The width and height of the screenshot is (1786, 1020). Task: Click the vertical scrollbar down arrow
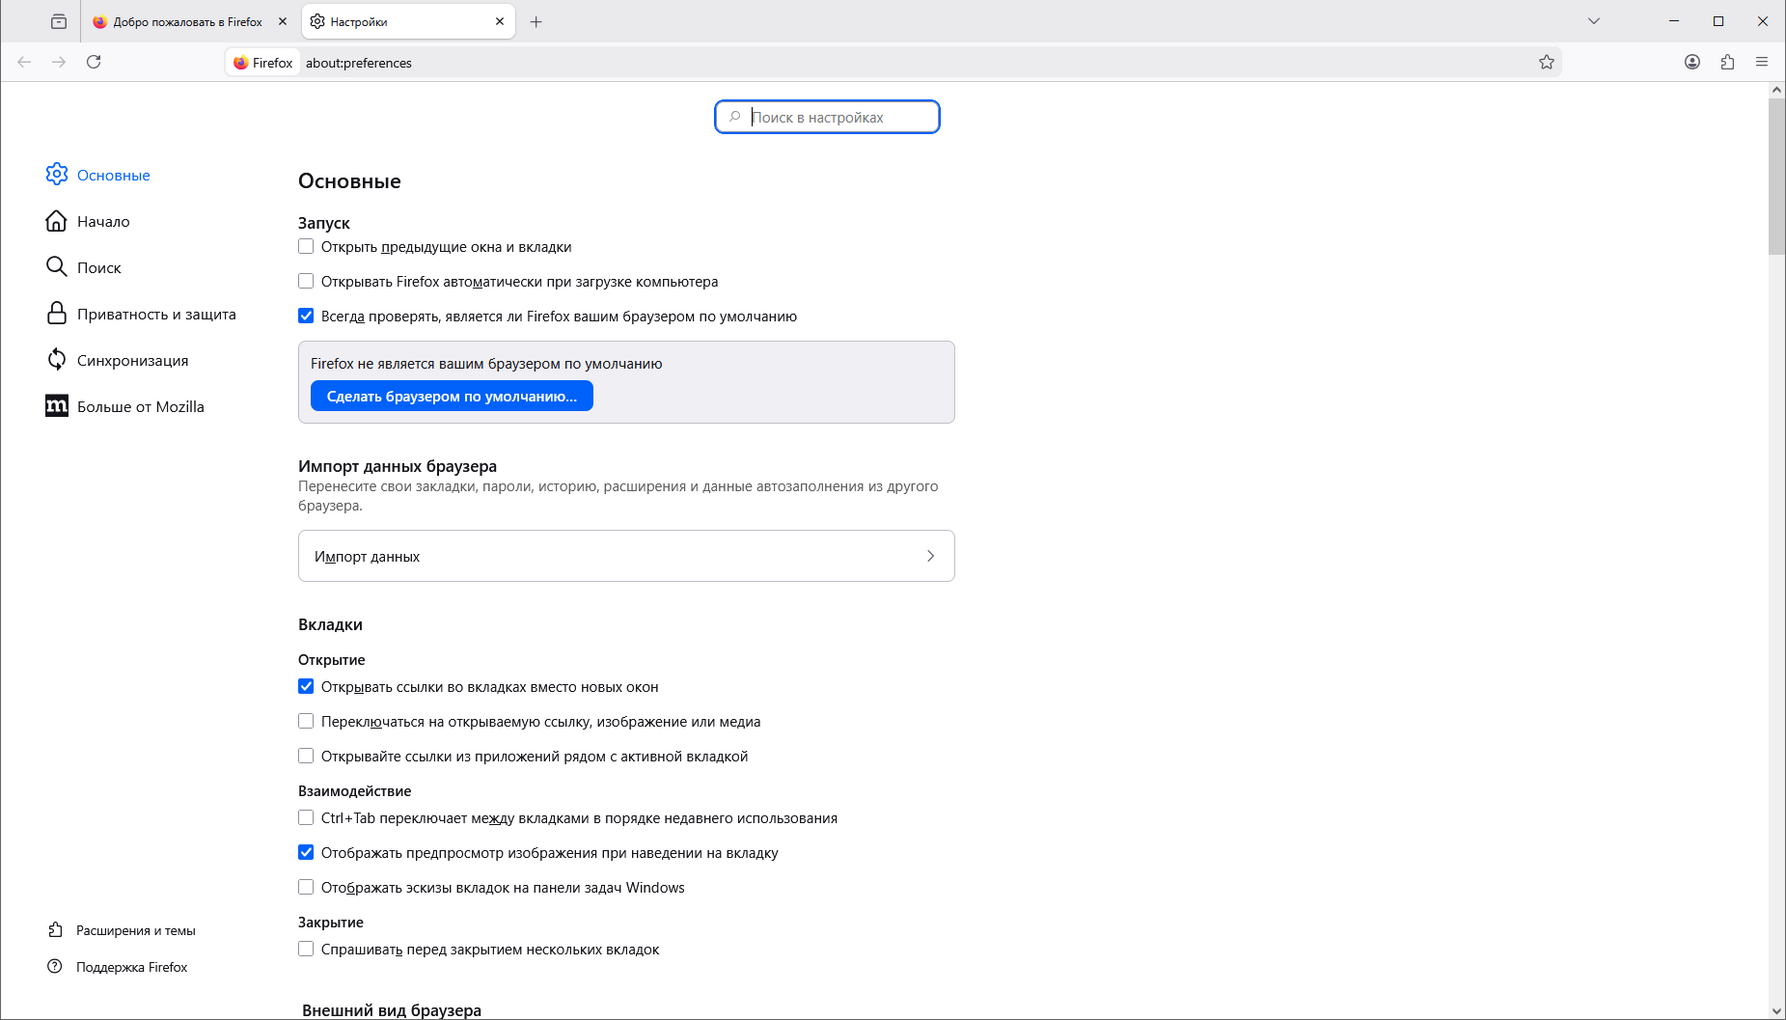point(1776,1011)
